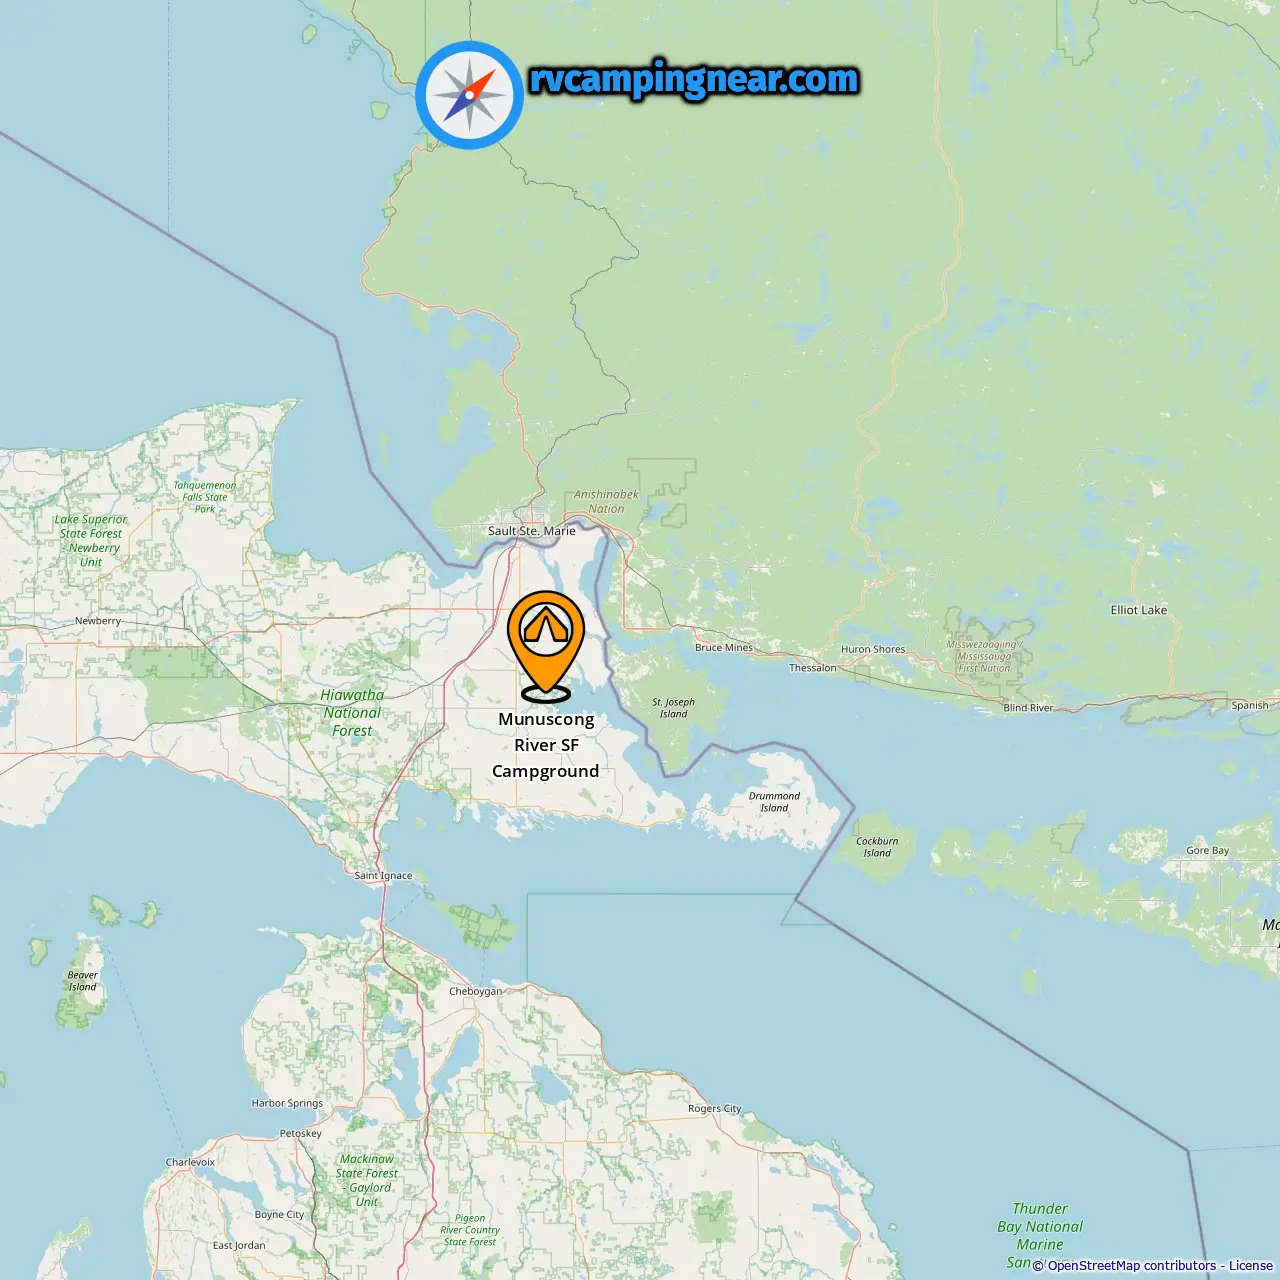Select the Blind River town label
Viewport: 1280px width, 1280px height.
click(1028, 708)
